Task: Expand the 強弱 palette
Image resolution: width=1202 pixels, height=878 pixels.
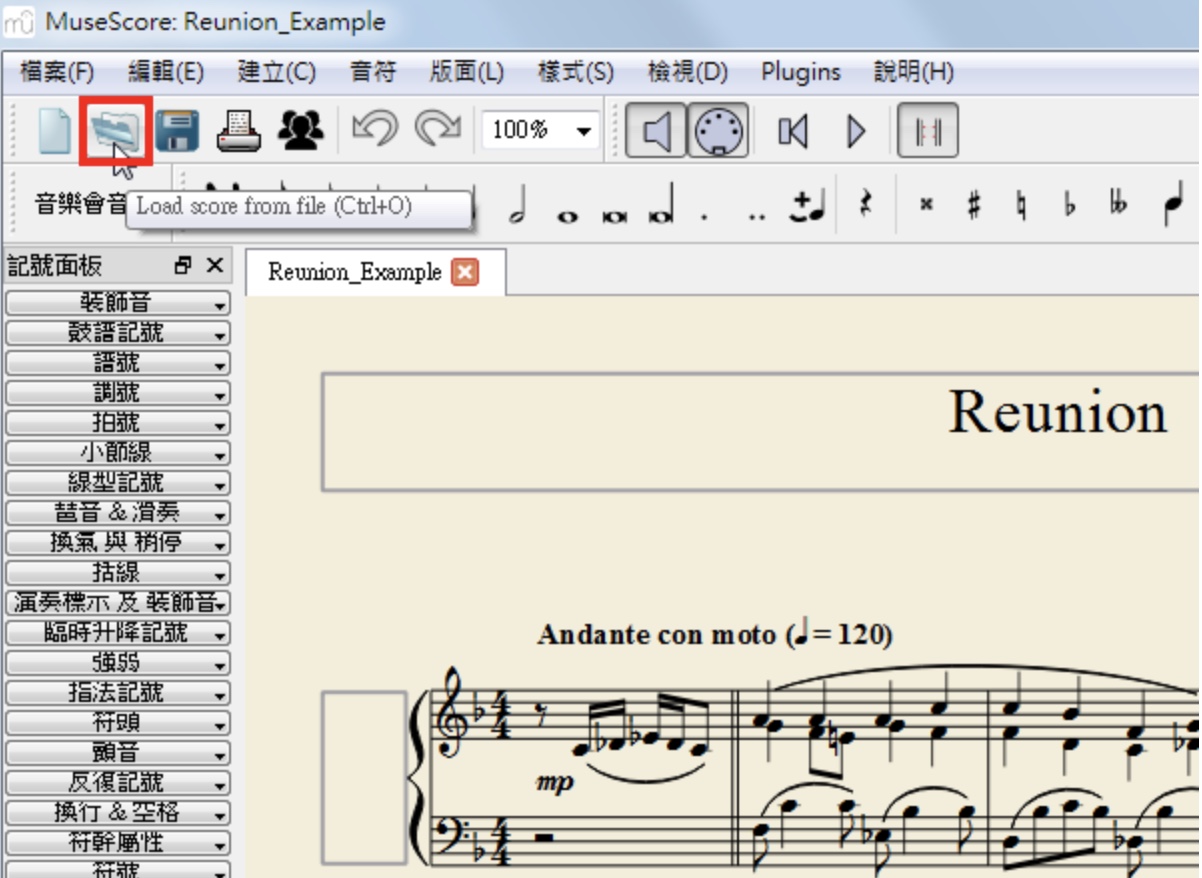Action: click(x=117, y=663)
